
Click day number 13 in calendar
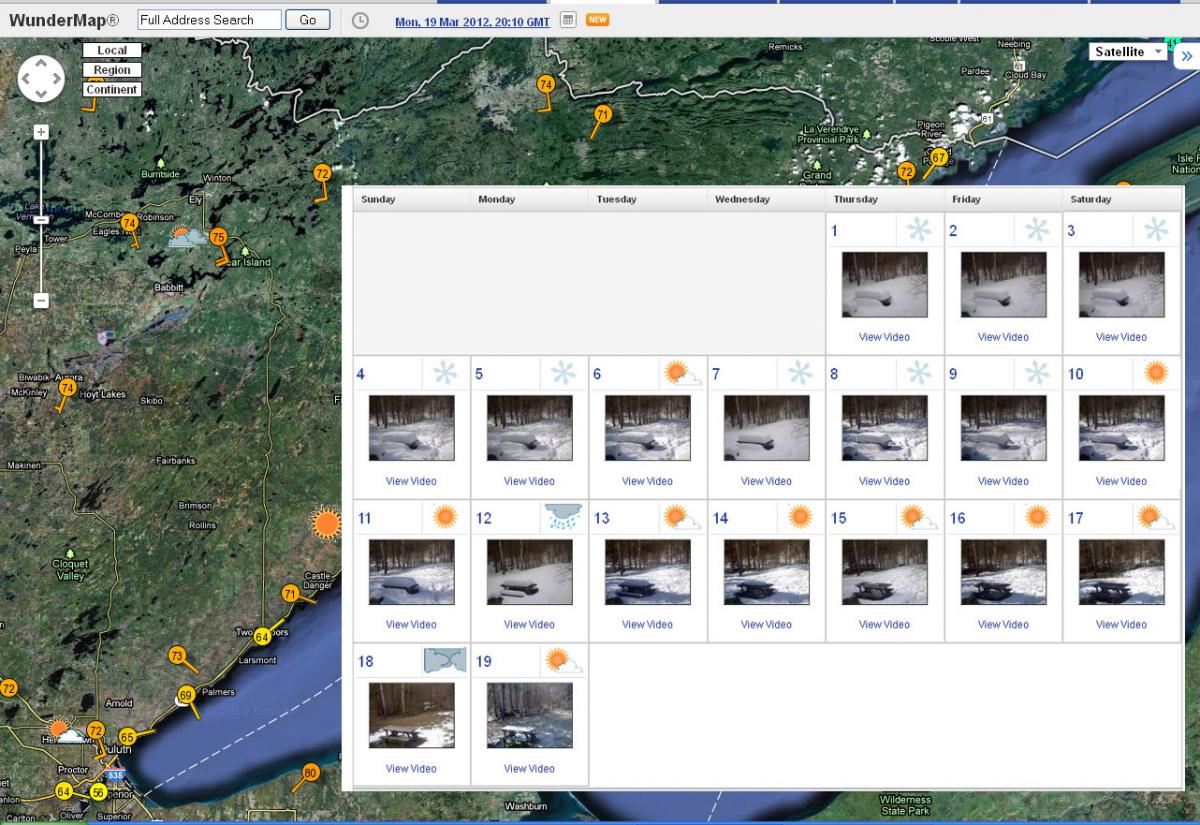(602, 518)
